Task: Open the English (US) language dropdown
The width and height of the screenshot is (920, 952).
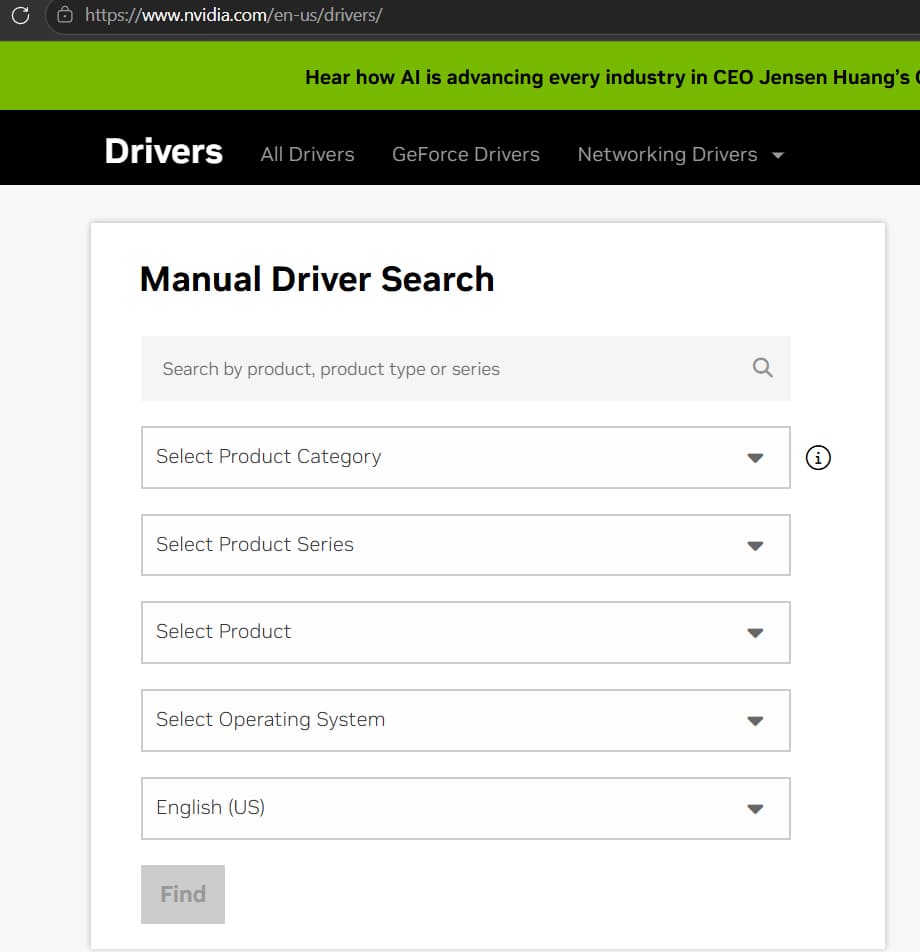Action: coord(466,808)
